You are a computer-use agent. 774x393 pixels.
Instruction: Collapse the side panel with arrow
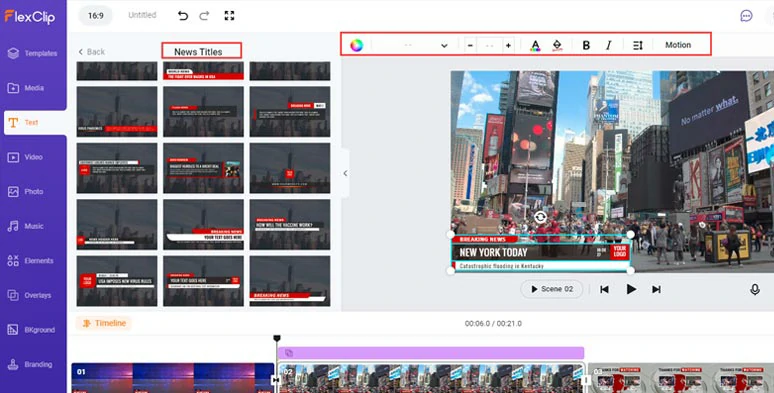(345, 173)
